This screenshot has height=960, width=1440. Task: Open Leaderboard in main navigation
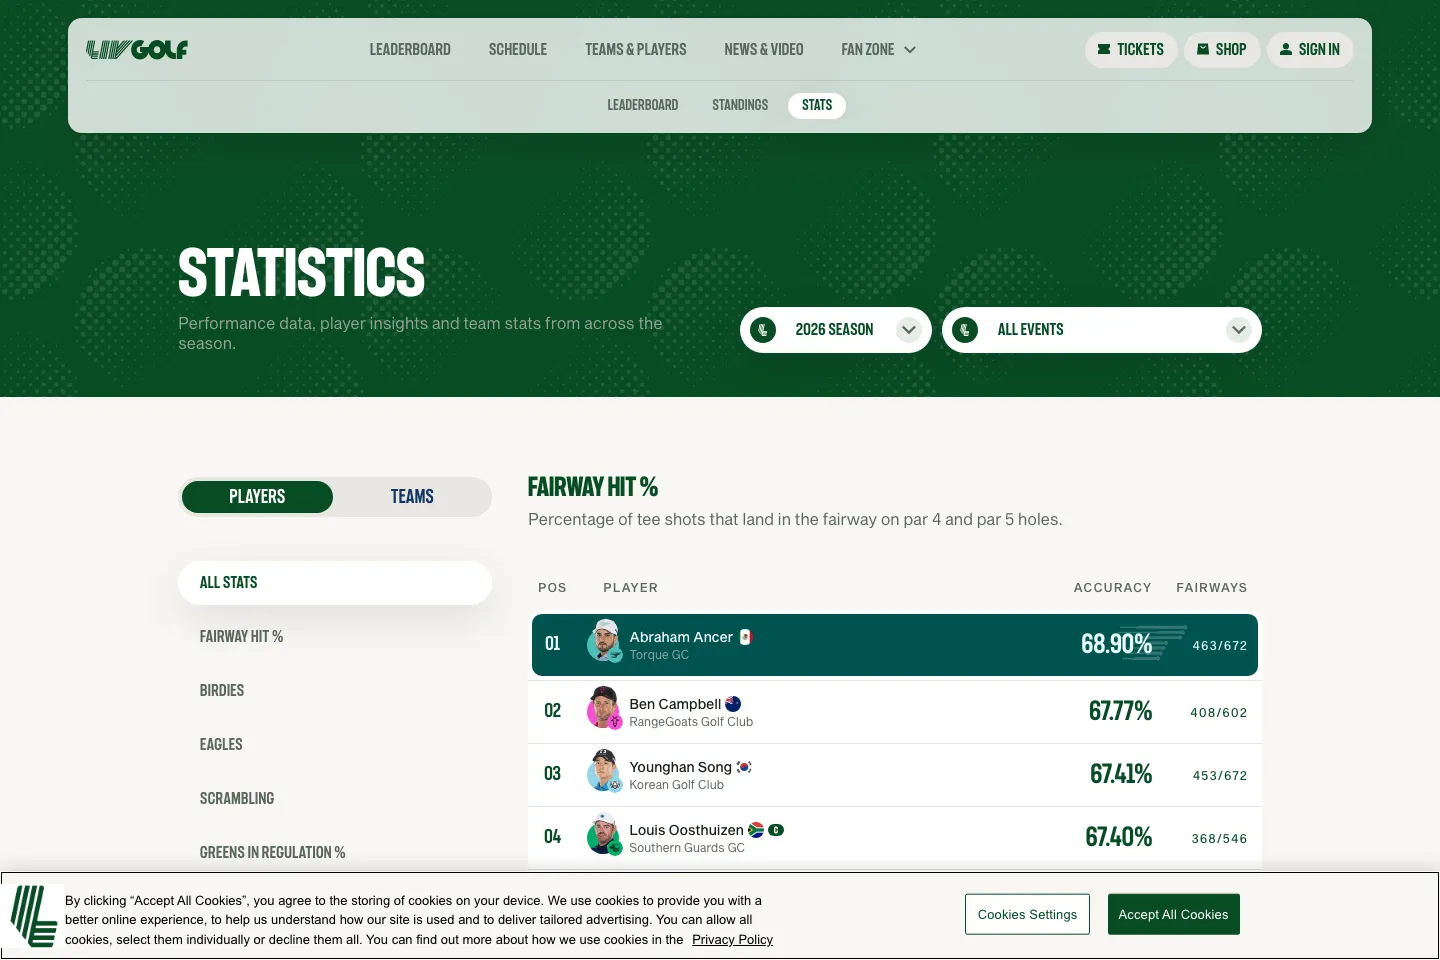[410, 49]
